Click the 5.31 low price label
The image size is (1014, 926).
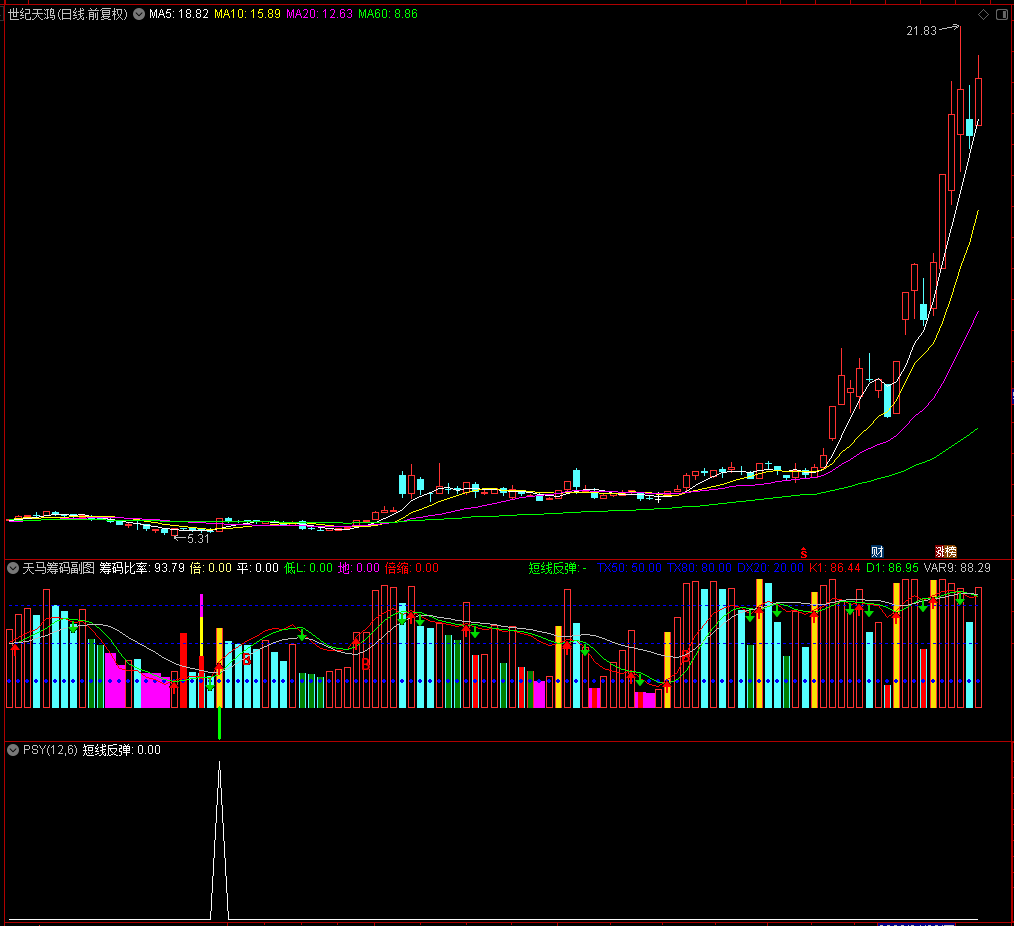click(199, 539)
